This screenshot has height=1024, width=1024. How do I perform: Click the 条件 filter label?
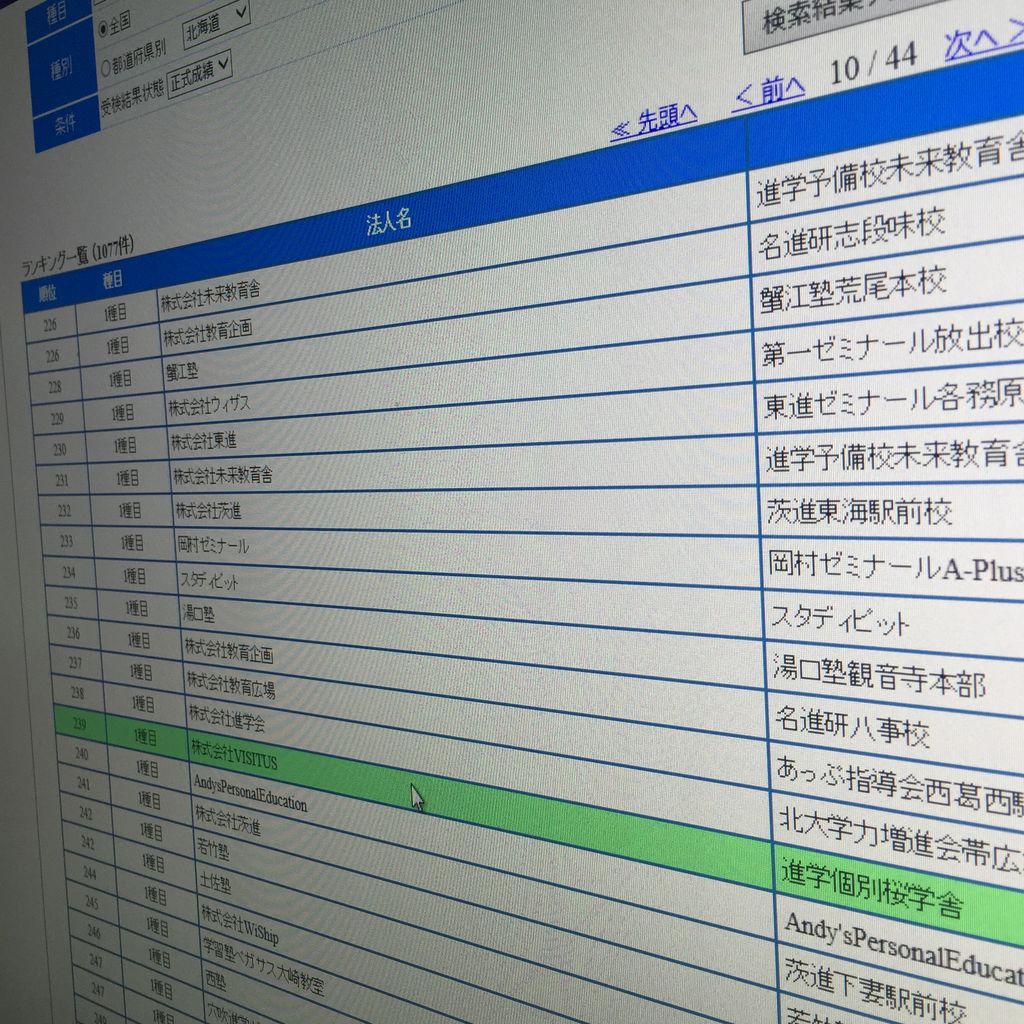click(x=65, y=125)
